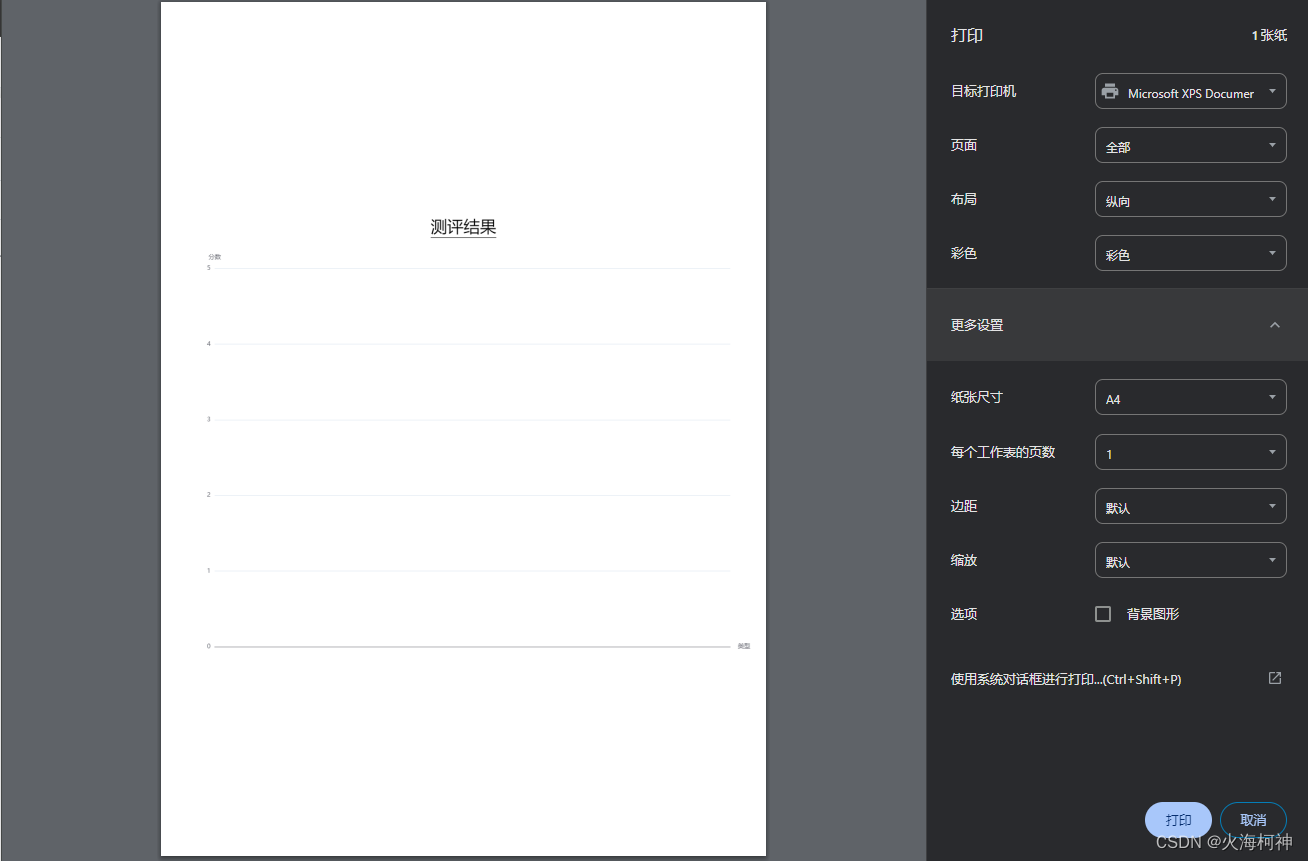Open the layout dropdown showing 纵向
1308x861 pixels.
click(x=1190, y=199)
